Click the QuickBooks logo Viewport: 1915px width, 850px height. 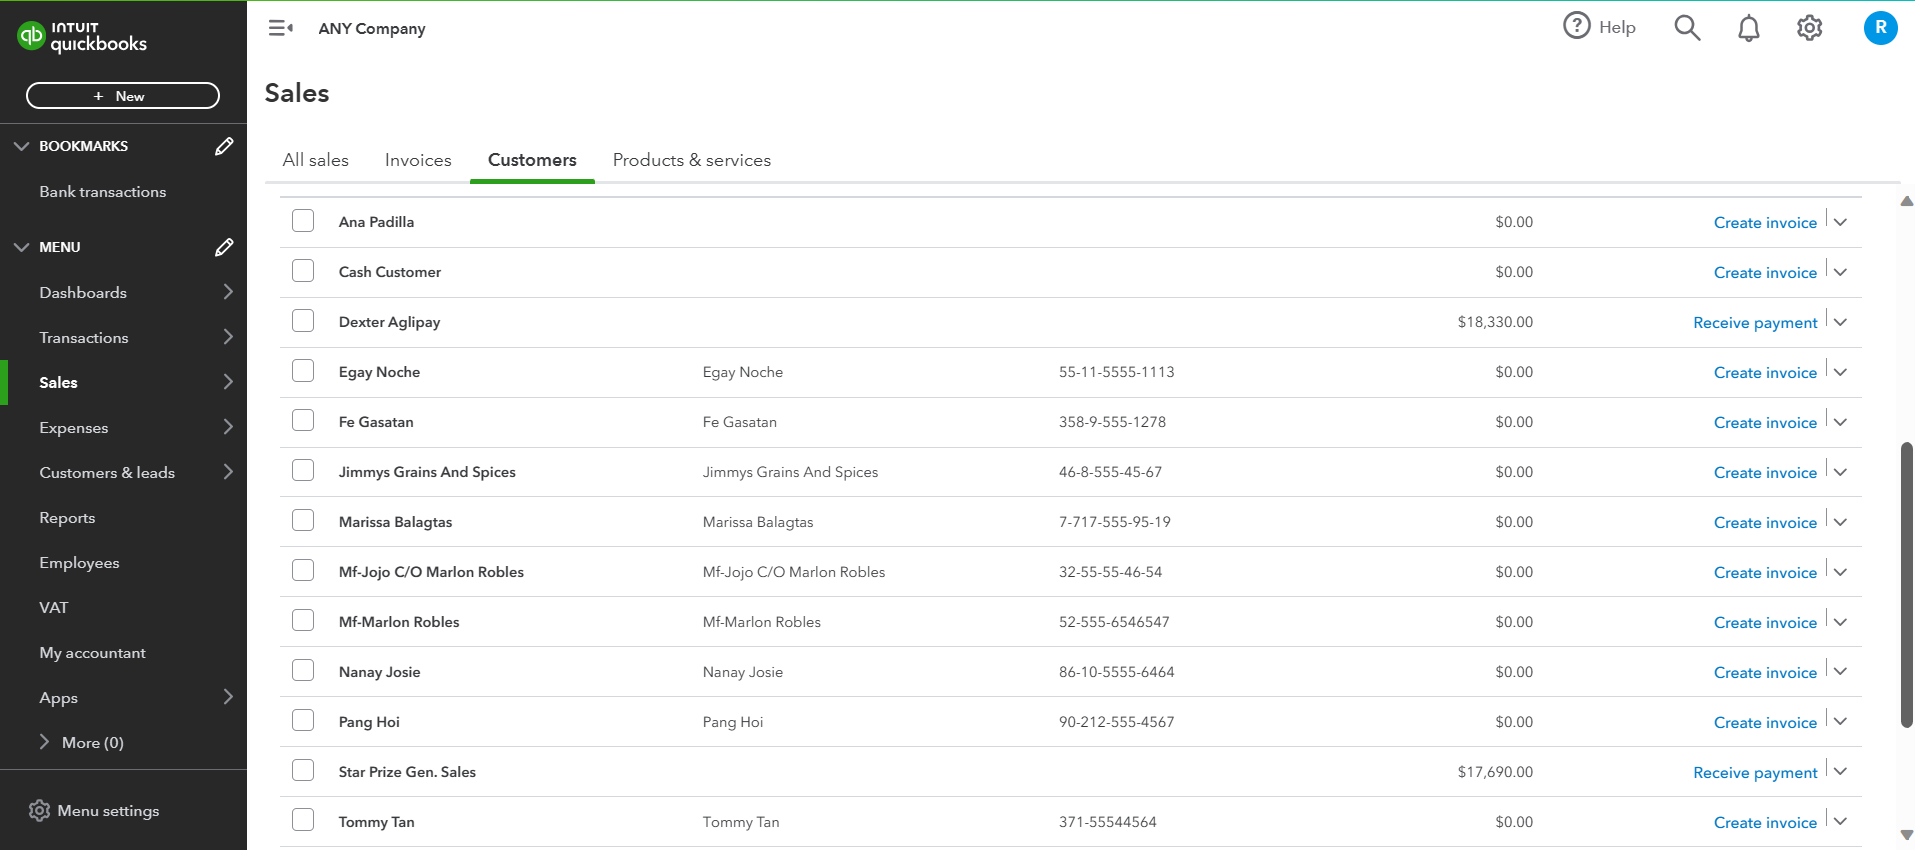pos(82,36)
